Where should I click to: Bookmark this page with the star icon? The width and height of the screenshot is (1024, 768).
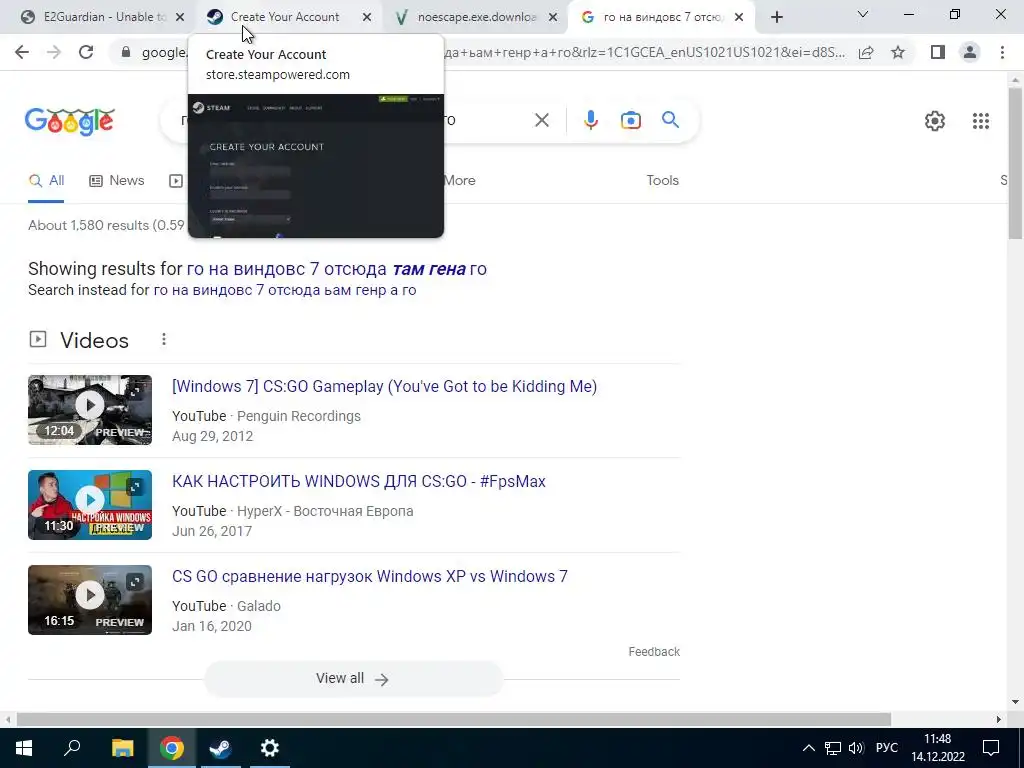pyautogui.click(x=898, y=52)
